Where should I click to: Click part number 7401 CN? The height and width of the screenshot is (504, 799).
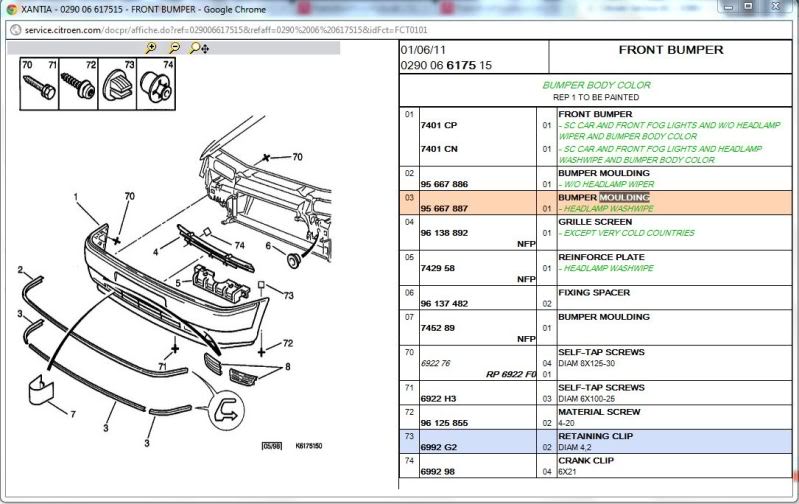(439, 149)
